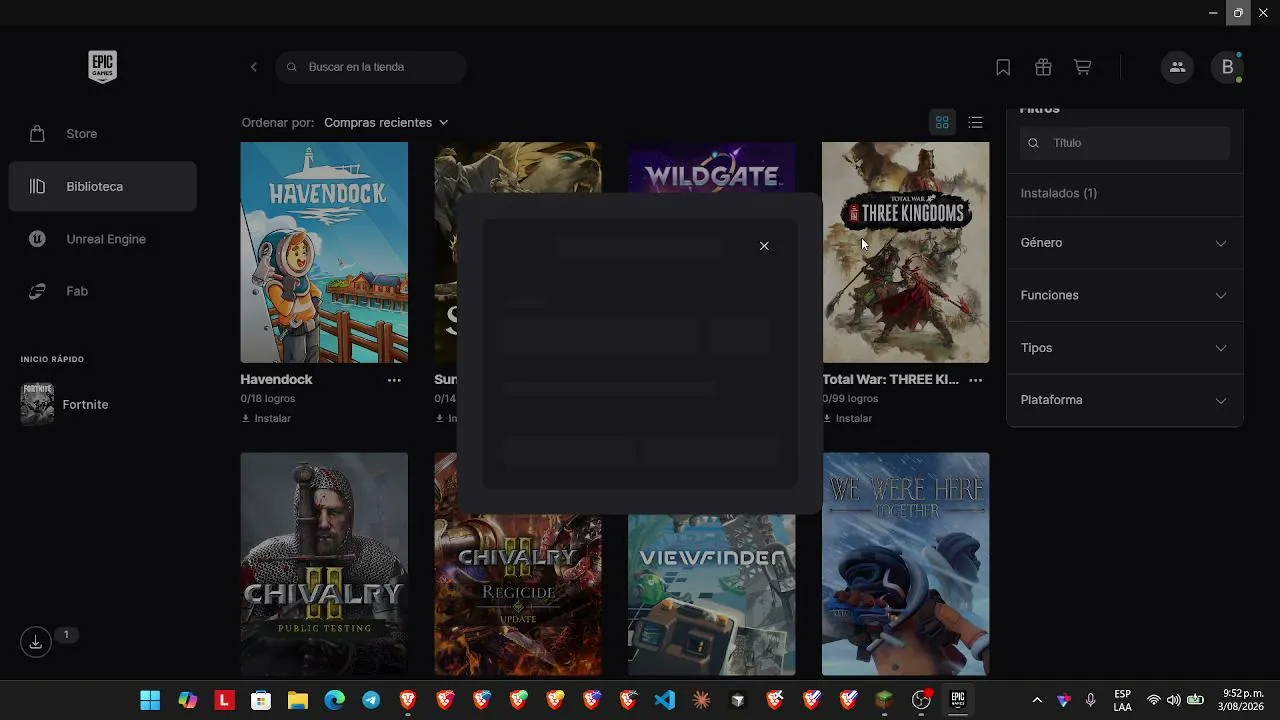Open Microsoft Edge from the taskbar

pos(334,700)
